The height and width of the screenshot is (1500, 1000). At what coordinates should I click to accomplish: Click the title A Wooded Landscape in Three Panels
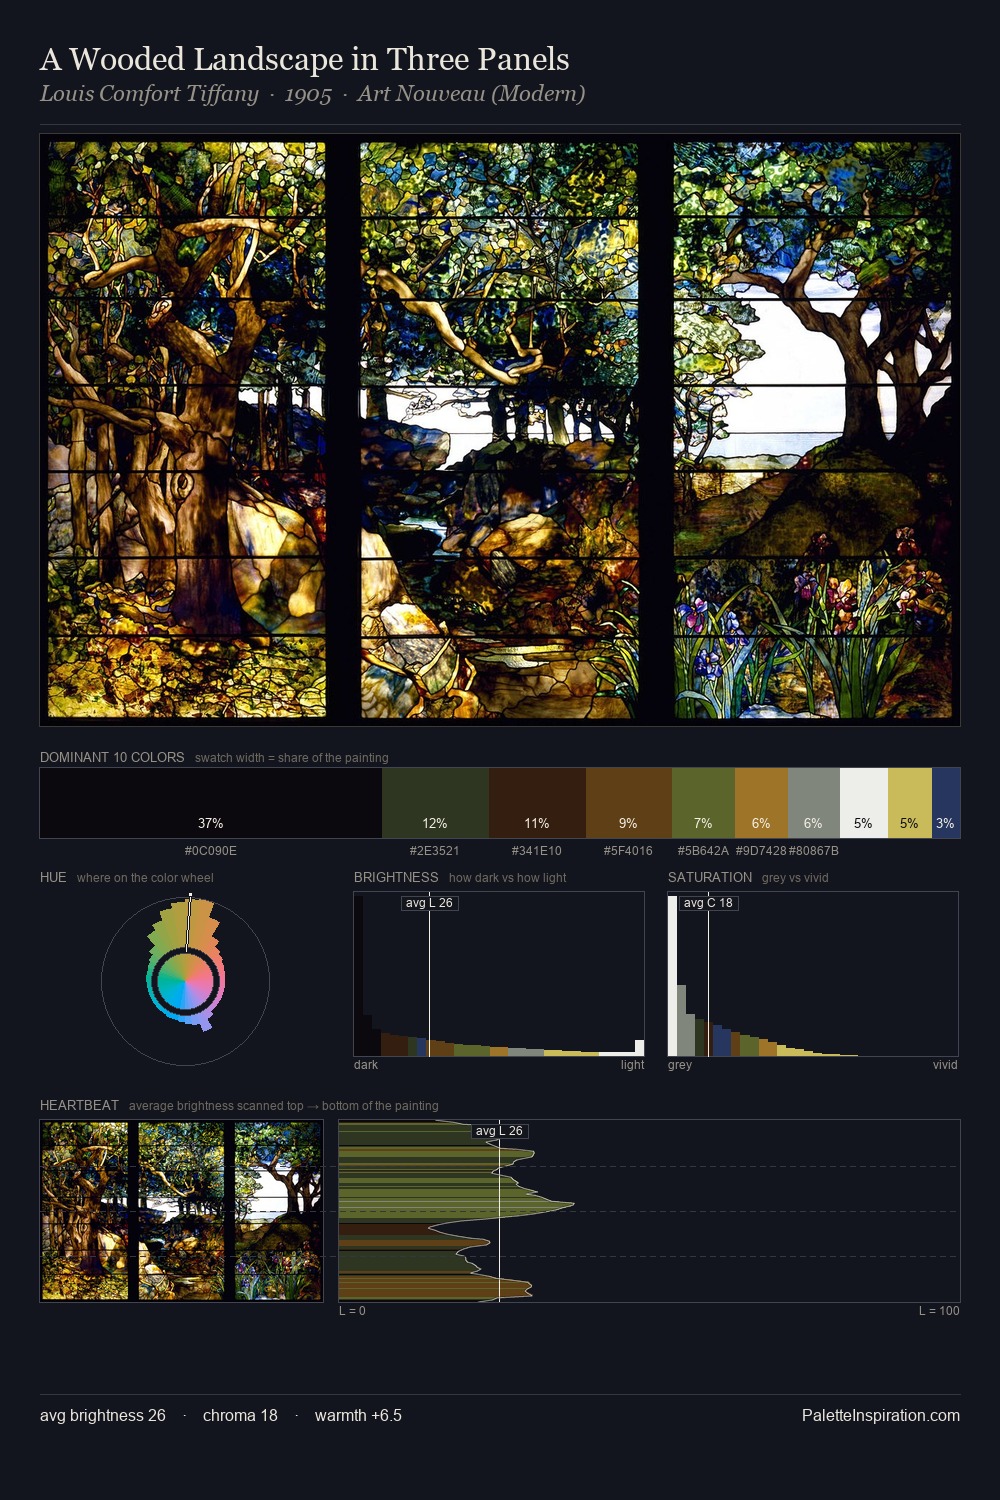point(305,60)
